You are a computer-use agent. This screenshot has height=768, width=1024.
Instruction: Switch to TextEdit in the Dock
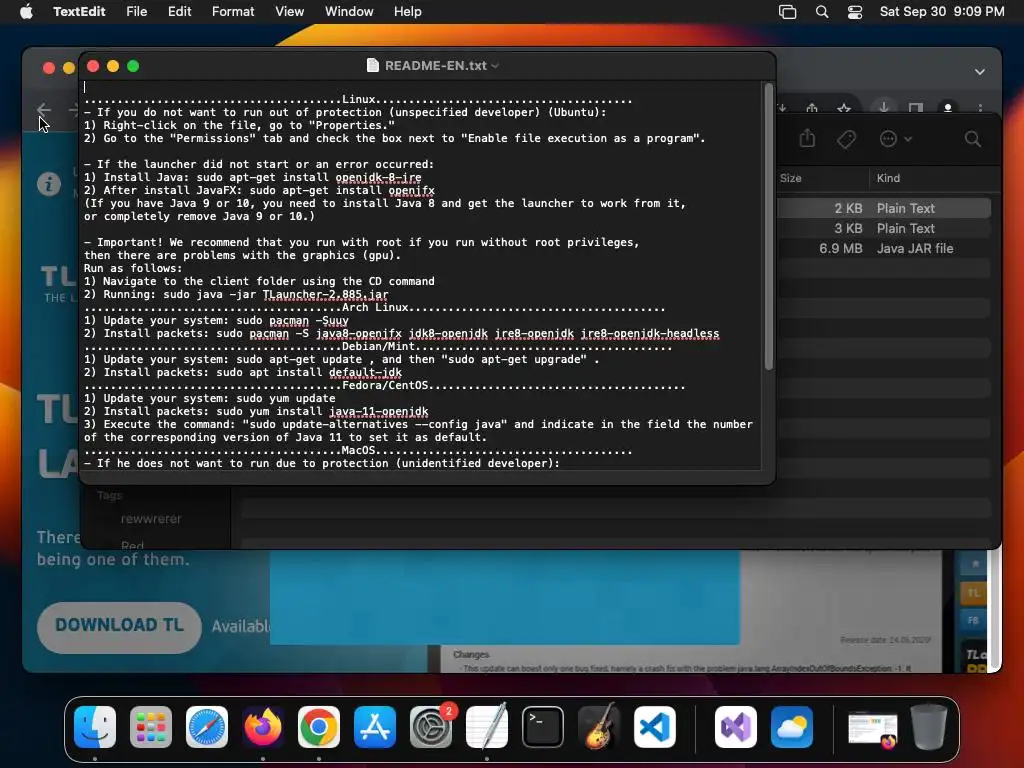(x=487, y=727)
